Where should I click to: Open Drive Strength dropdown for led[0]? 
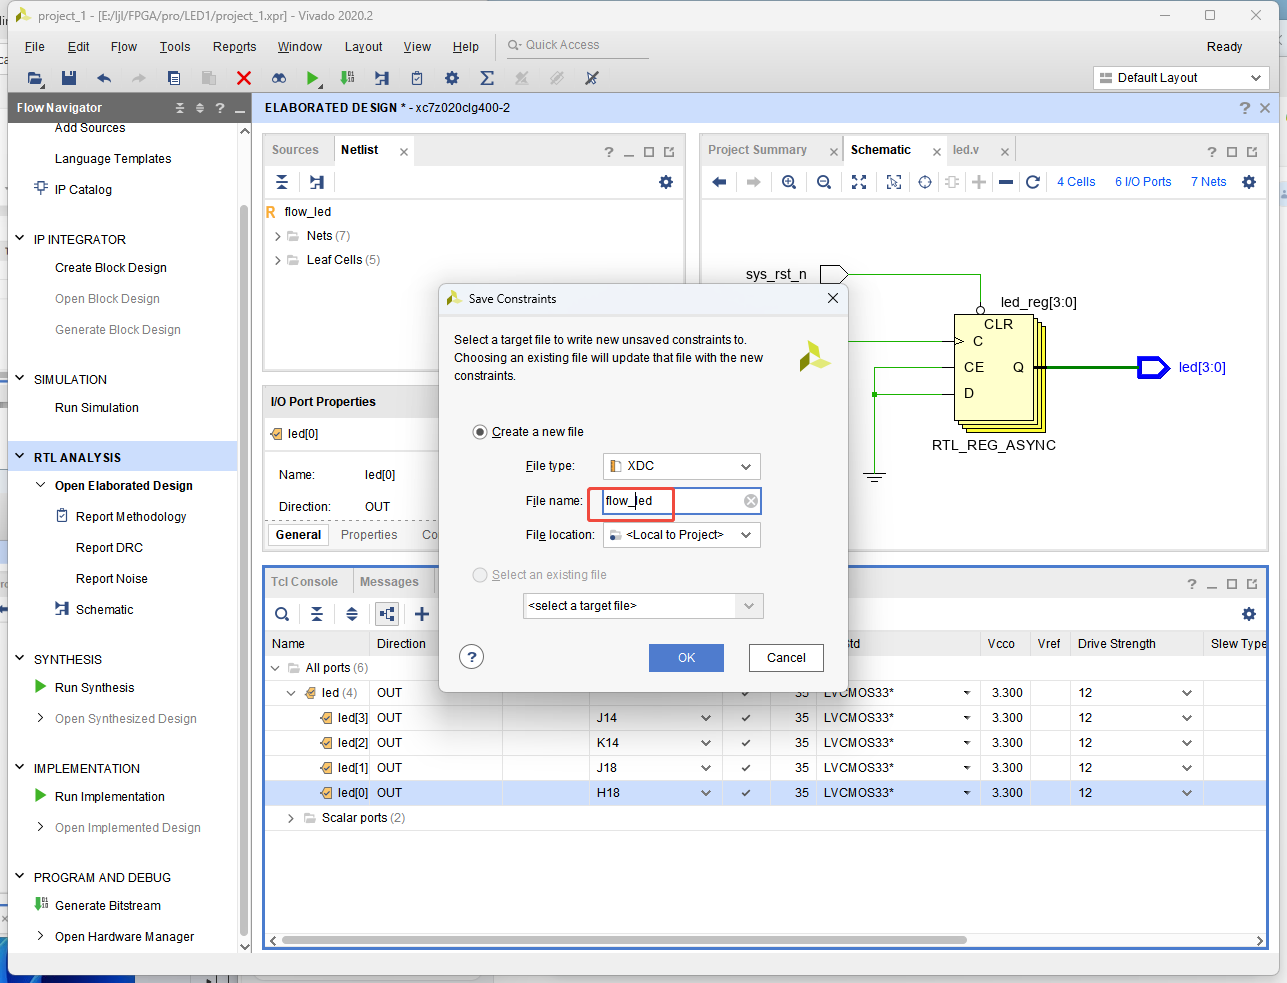point(1187,793)
